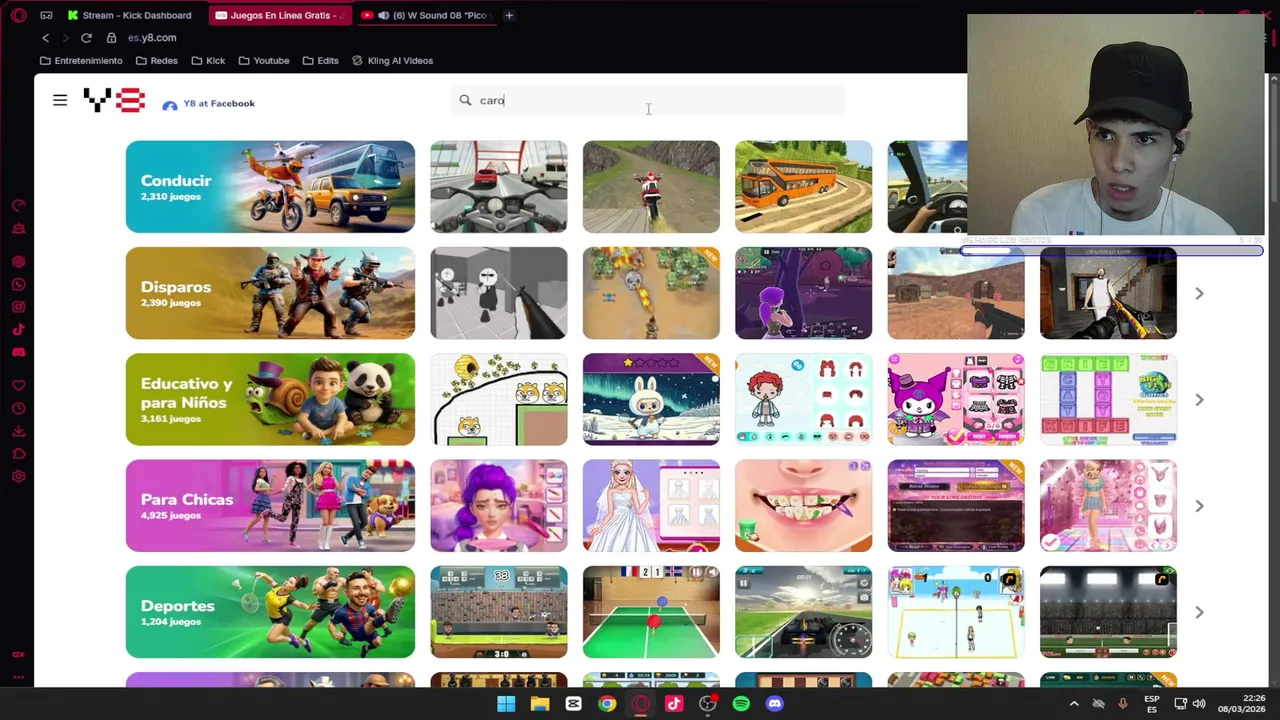Open history clock in Opera sidebar

point(18,408)
